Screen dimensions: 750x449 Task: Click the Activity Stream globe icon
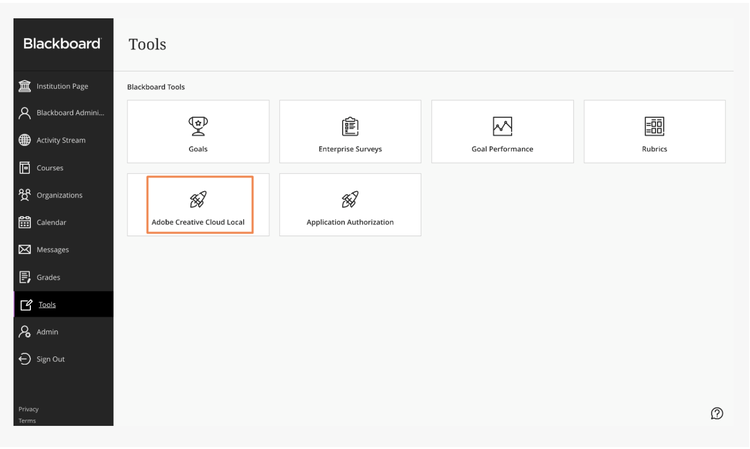click(x=25, y=140)
